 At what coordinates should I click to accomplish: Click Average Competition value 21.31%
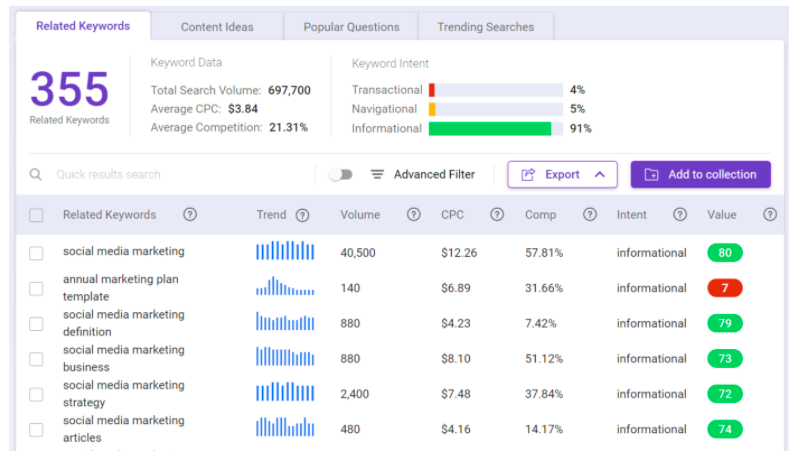pyautogui.click(x=288, y=127)
